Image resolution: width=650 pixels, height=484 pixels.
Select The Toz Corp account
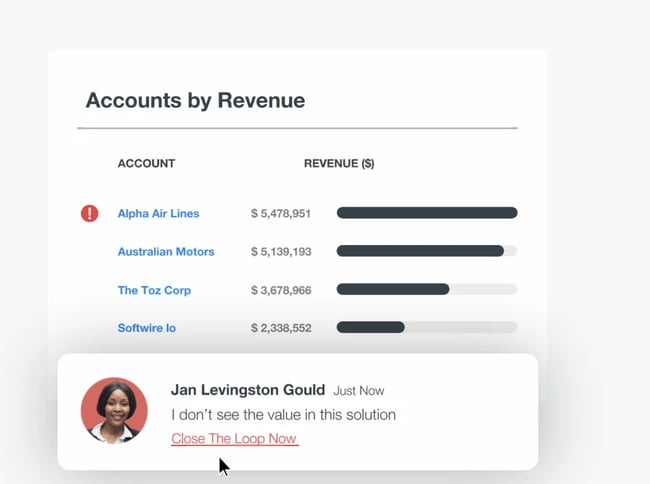(154, 290)
